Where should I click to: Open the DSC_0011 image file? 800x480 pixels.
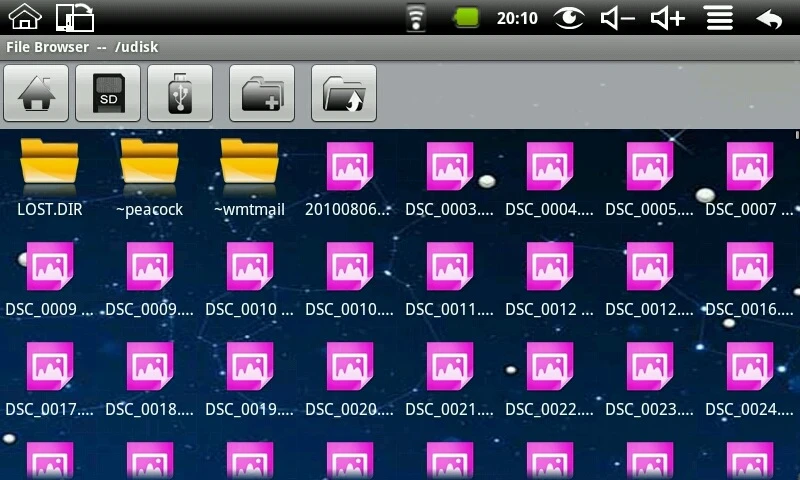(449, 280)
